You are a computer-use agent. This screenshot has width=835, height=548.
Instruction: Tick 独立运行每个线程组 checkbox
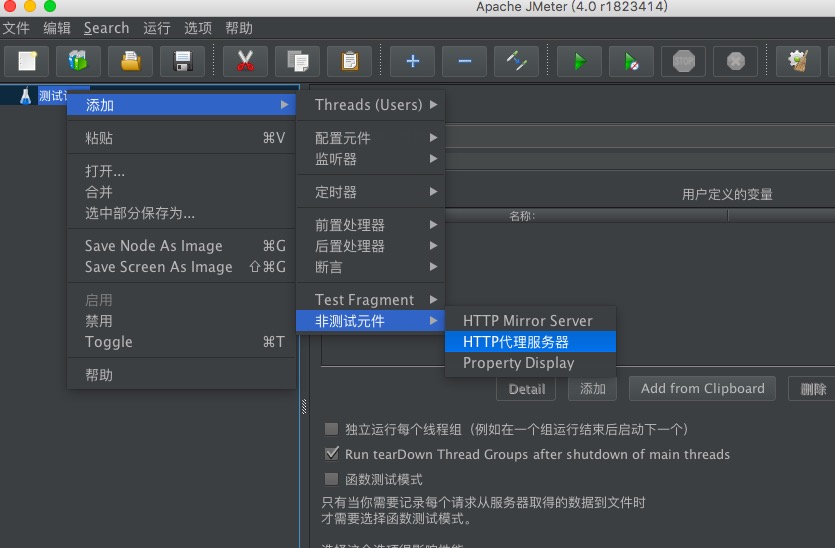point(331,429)
